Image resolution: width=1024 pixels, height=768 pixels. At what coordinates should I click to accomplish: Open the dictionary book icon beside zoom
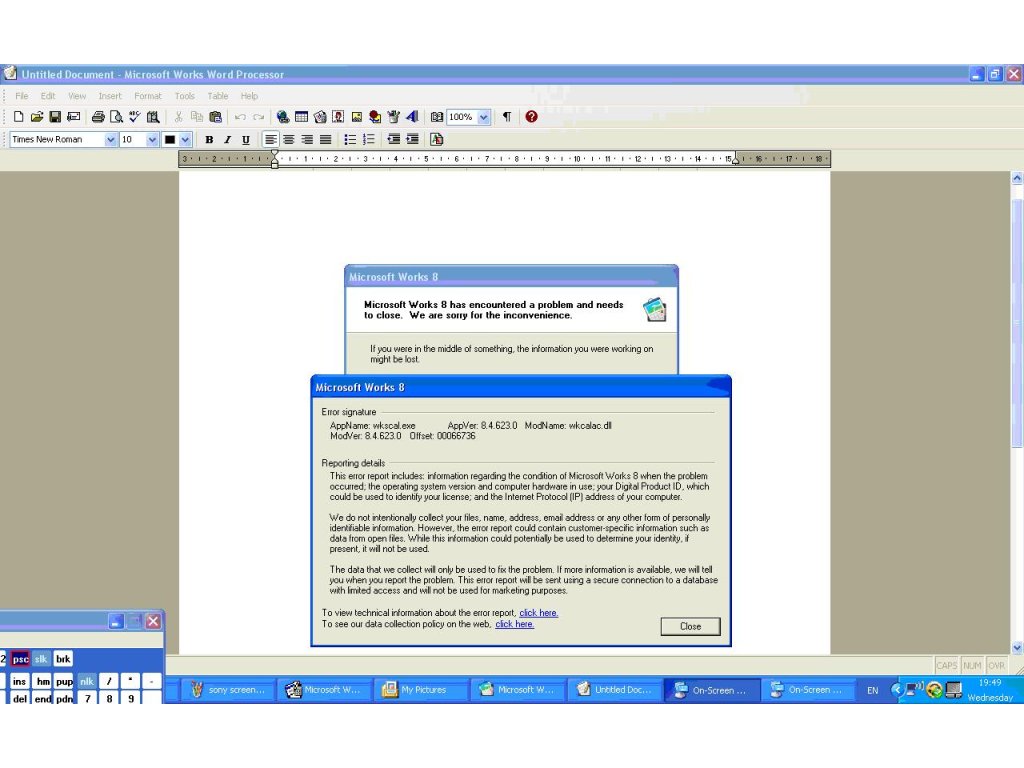[436, 117]
